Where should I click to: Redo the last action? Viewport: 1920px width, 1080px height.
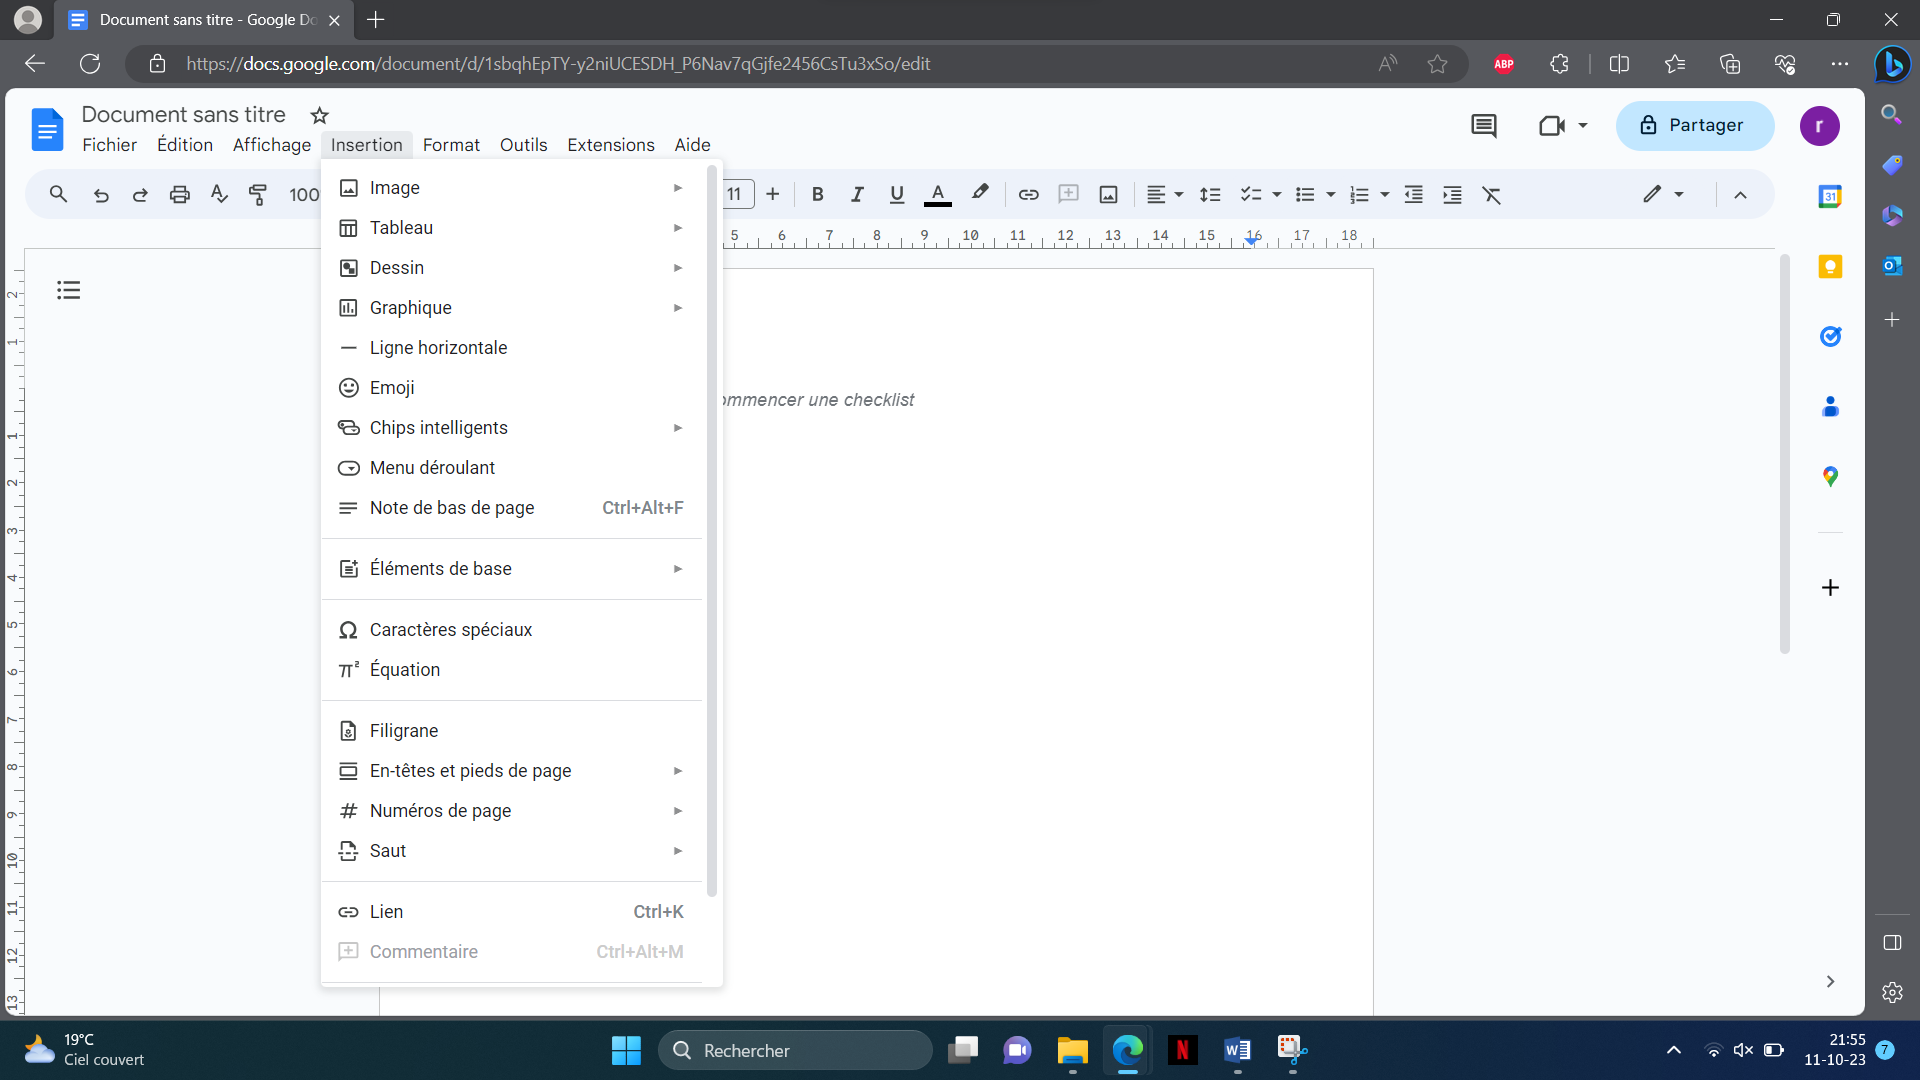pos(140,195)
